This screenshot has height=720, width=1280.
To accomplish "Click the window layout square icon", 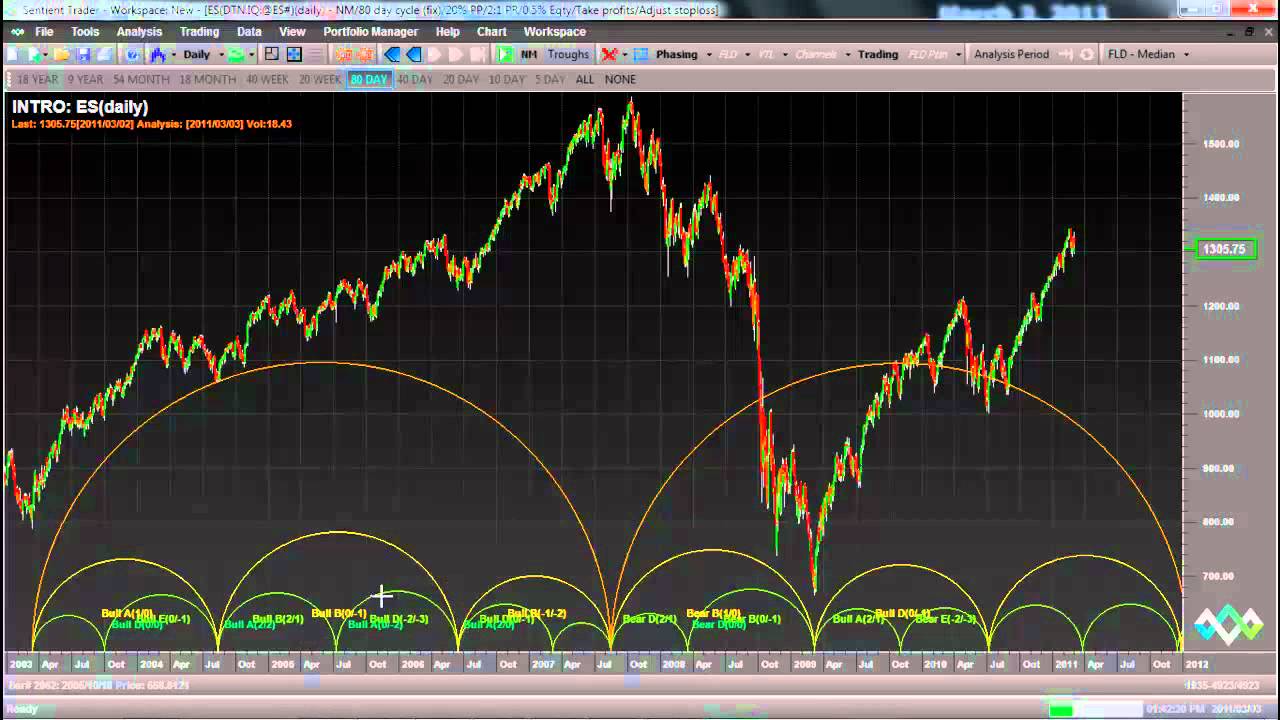I will point(271,54).
